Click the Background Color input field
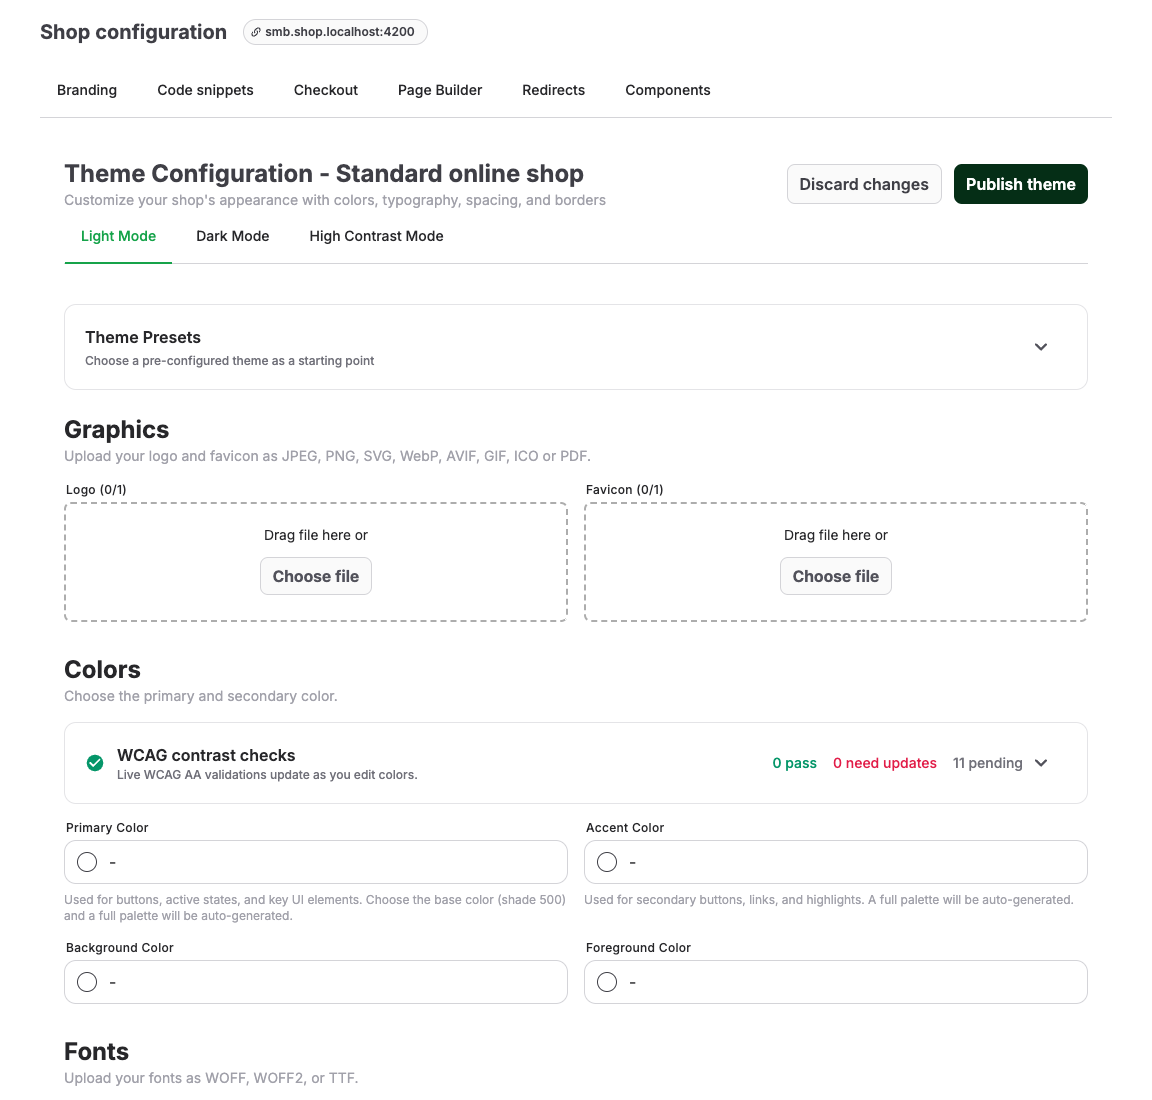The height and width of the screenshot is (1100, 1152). (x=316, y=982)
